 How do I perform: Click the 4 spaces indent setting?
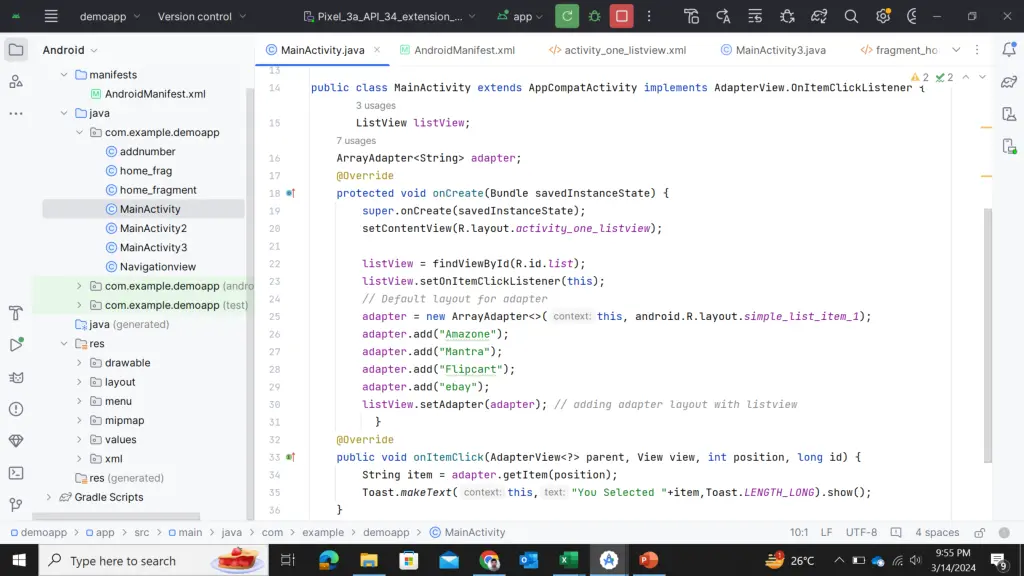click(x=936, y=532)
